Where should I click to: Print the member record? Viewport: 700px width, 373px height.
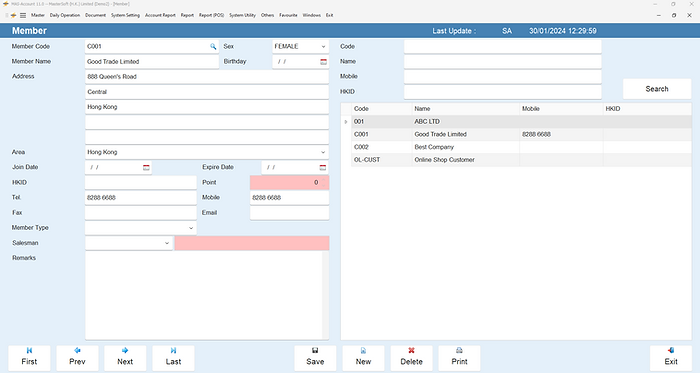point(459,357)
